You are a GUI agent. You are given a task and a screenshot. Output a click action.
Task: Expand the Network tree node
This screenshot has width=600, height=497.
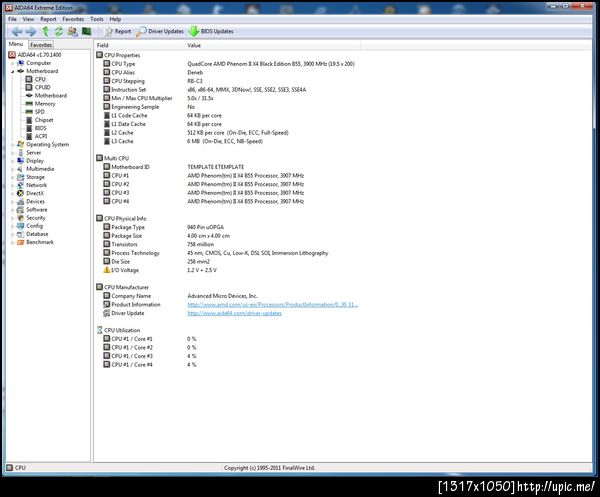(13, 185)
